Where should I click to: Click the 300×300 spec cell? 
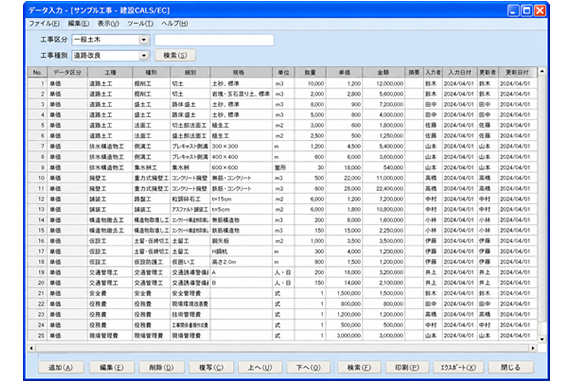pyautogui.click(x=241, y=146)
